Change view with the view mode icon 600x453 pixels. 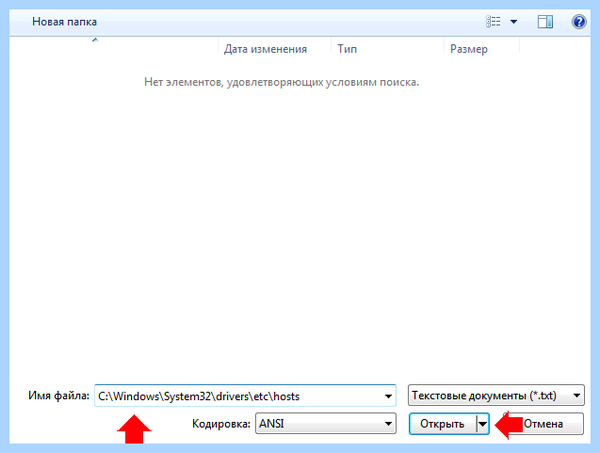(493, 21)
